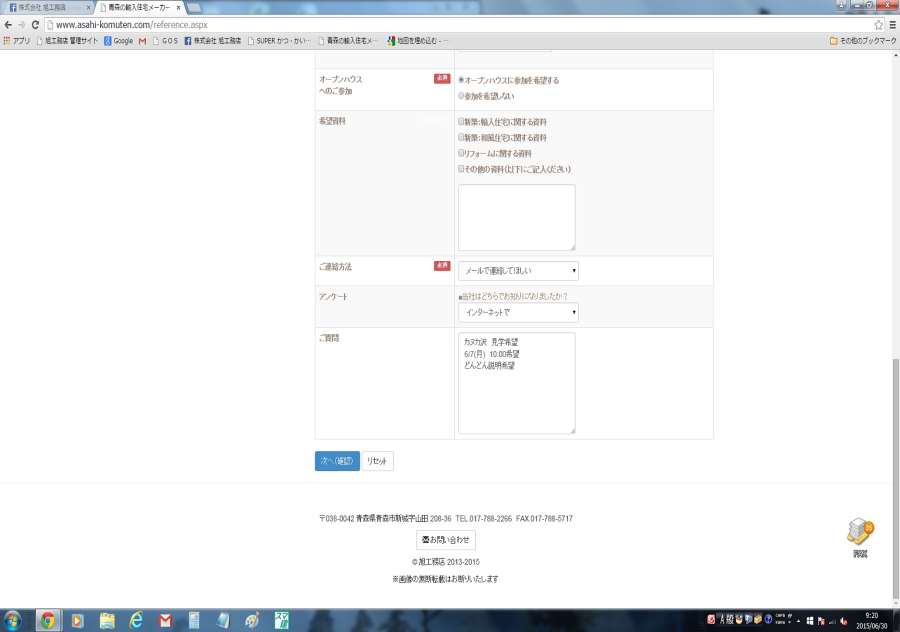Click the 次へ（確認） button
Viewport: 900px width, 632px height.
point(337,461)
